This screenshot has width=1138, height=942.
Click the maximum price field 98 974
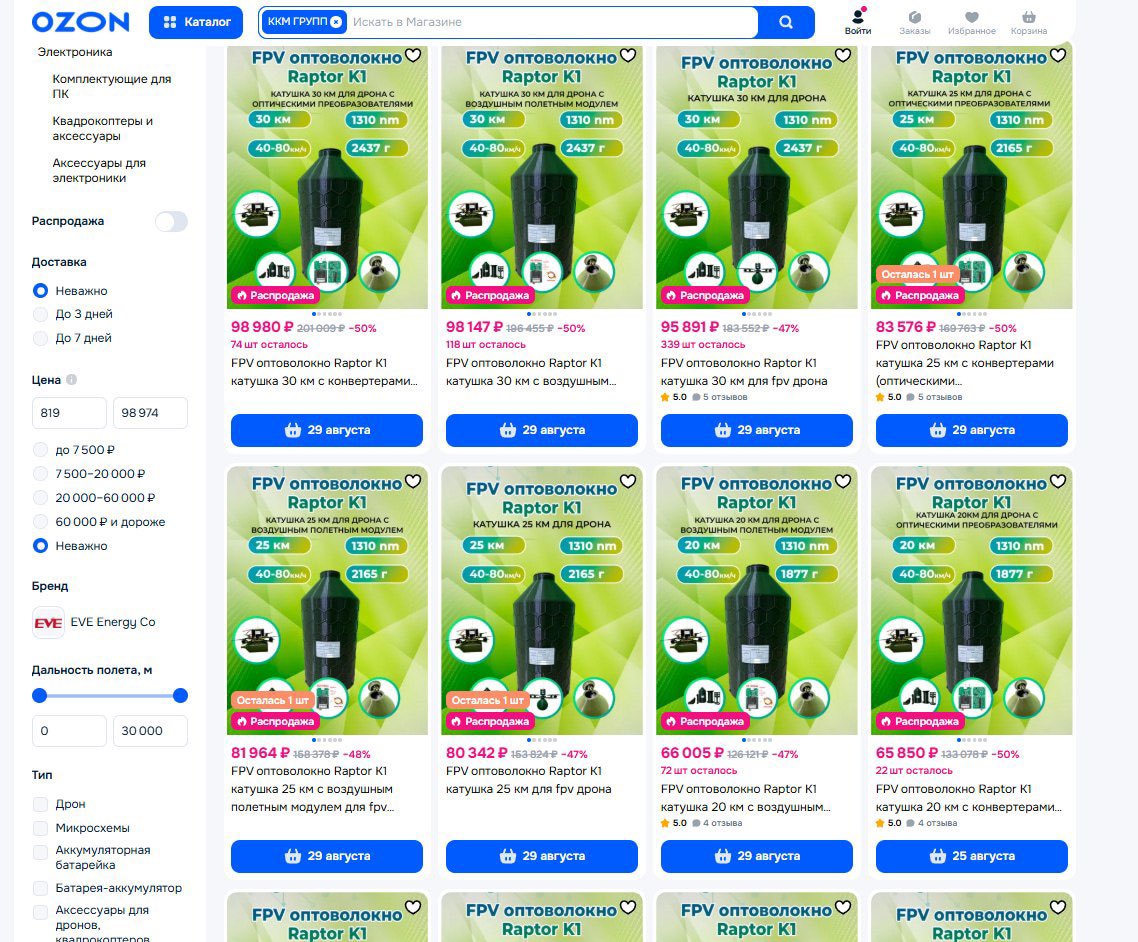pyautogui.click(x=150, y=413)
